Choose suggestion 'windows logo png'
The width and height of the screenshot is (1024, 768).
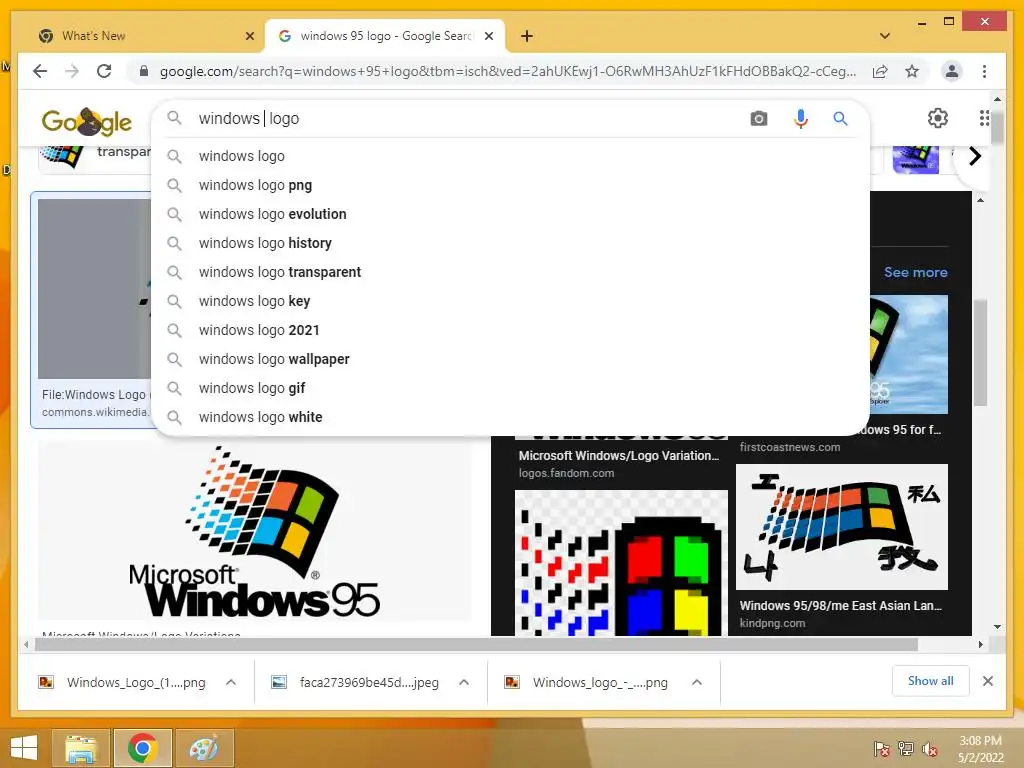[510, 185]
